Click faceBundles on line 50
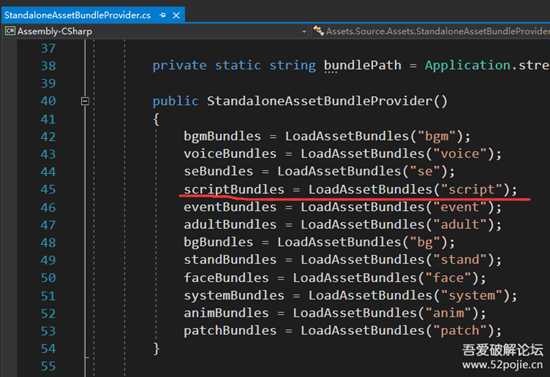 (226, 278)
